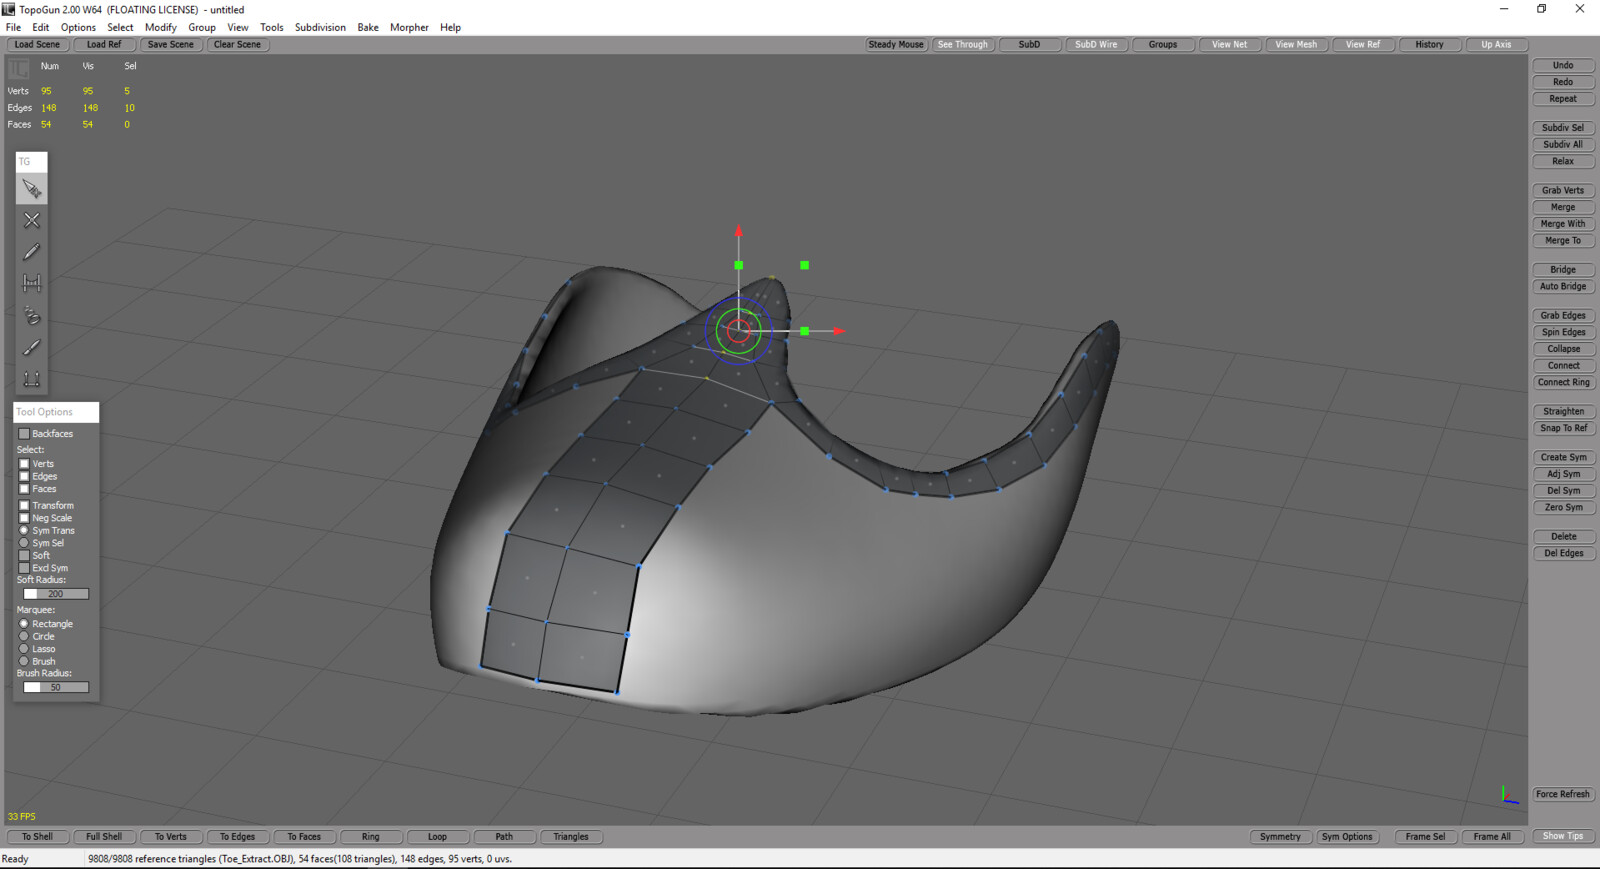The width and height of the screenshot is (1600, 869).
Task: Toggle the Backfaces checkbox
Action: coord(24,434)
